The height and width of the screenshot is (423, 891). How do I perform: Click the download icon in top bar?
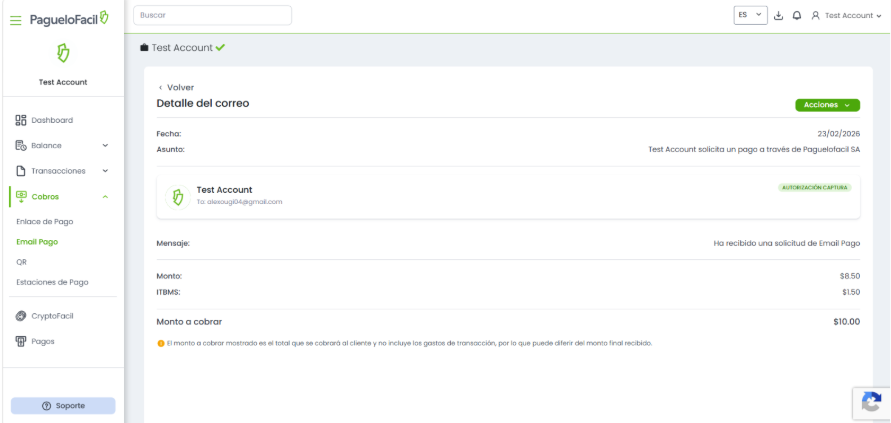[x=779, y=16]
